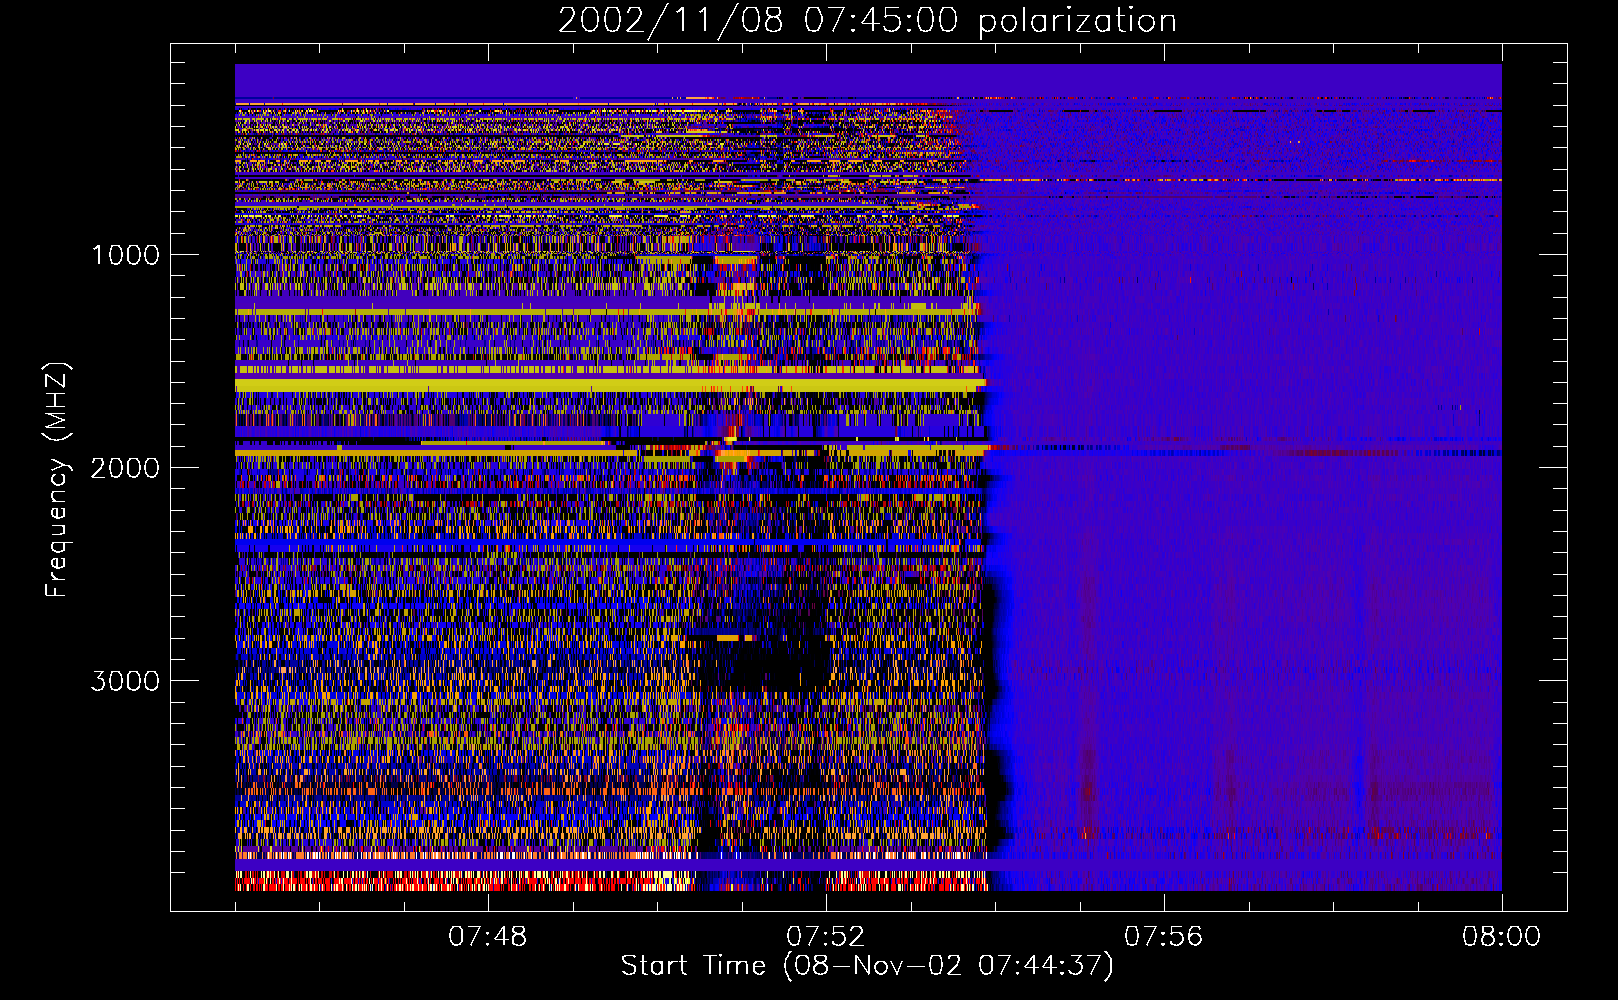The image size is (1618, 1000).
Task: Select the 2000 frequency axis label
Action: 125,468
